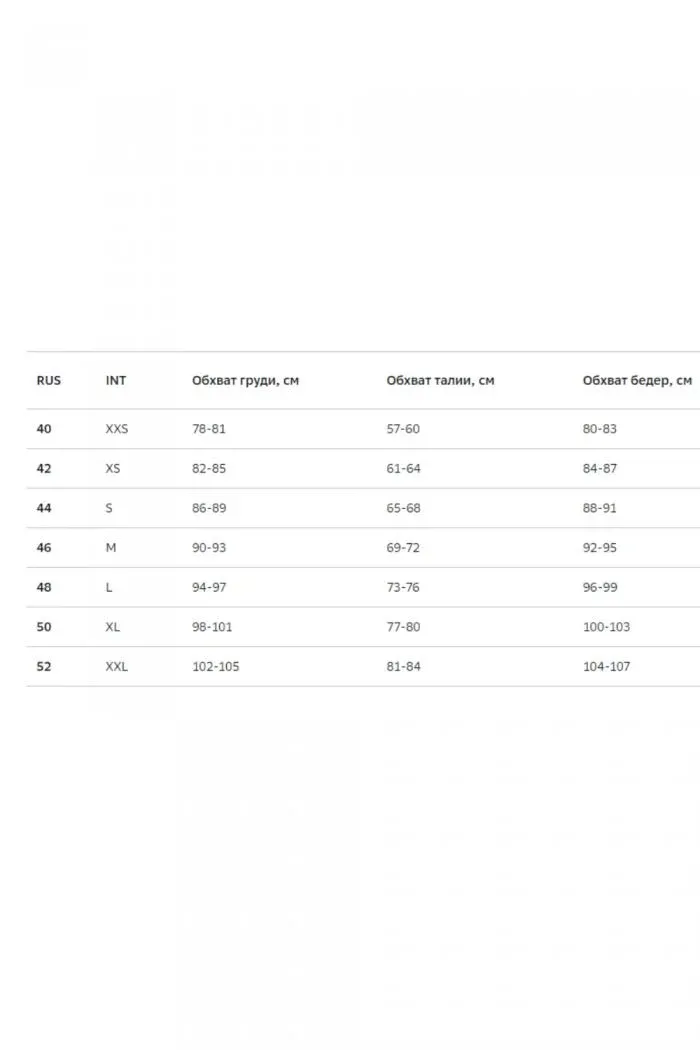Click chest value 98-101
The width and height of the screenshot is (700, 1050).
(212, 627)
